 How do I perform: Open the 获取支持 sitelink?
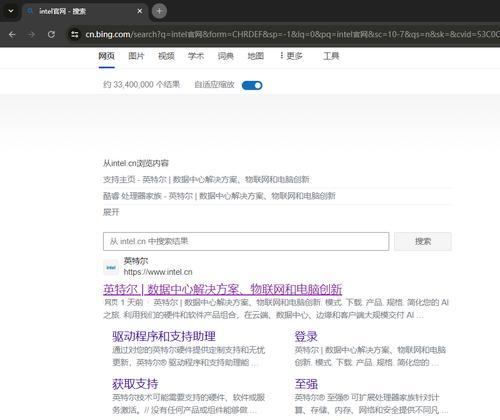[135, 384]
